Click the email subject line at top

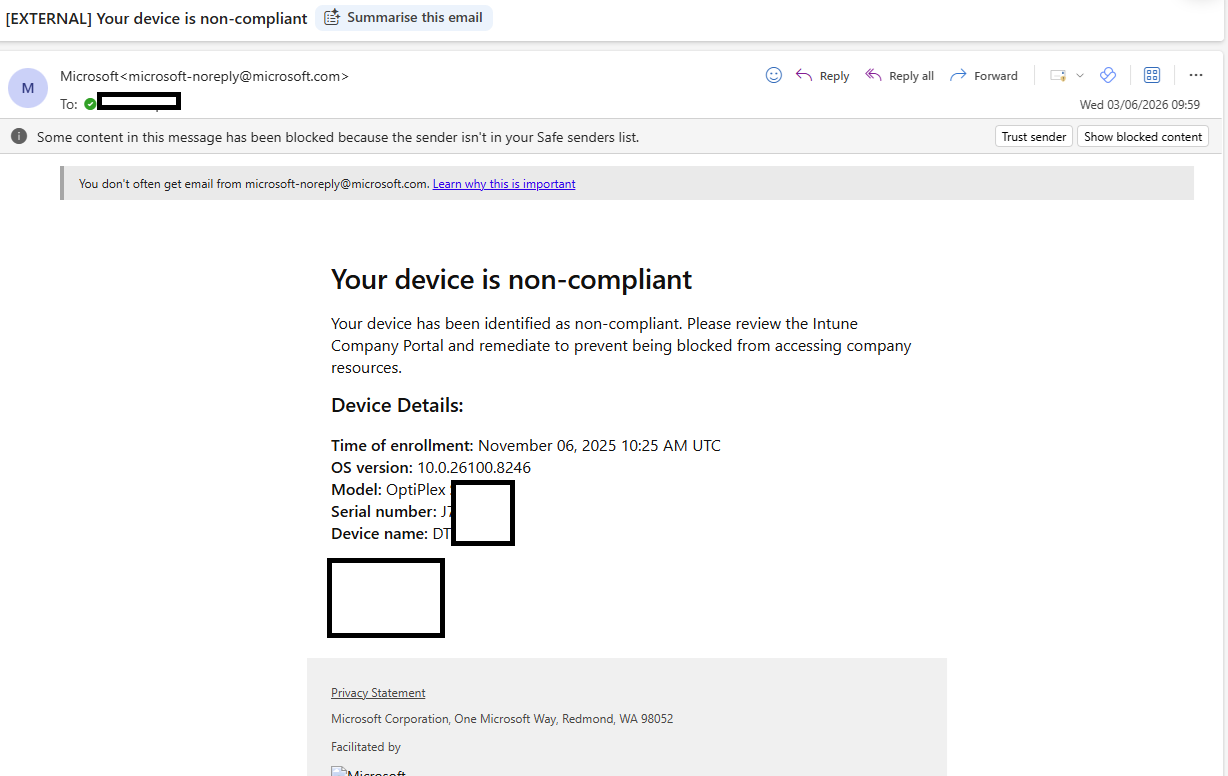(x=156, y=19)
